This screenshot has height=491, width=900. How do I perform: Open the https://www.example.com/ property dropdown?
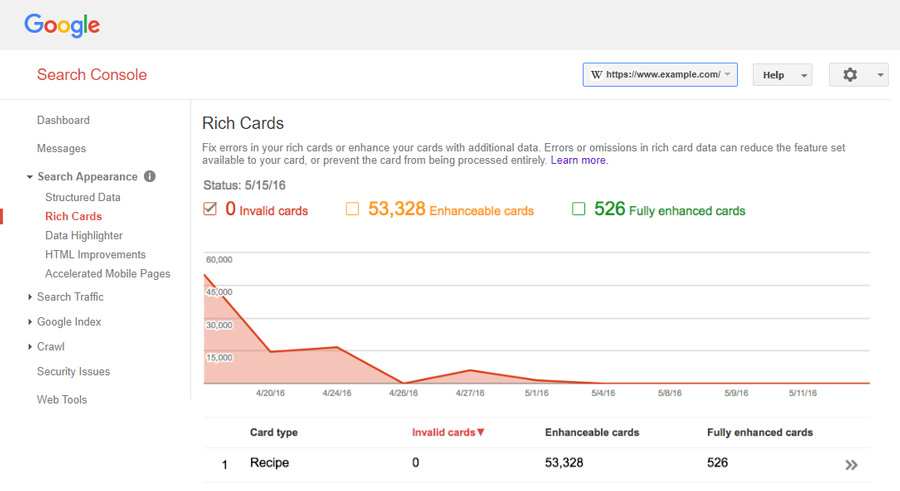pos(660,75)
